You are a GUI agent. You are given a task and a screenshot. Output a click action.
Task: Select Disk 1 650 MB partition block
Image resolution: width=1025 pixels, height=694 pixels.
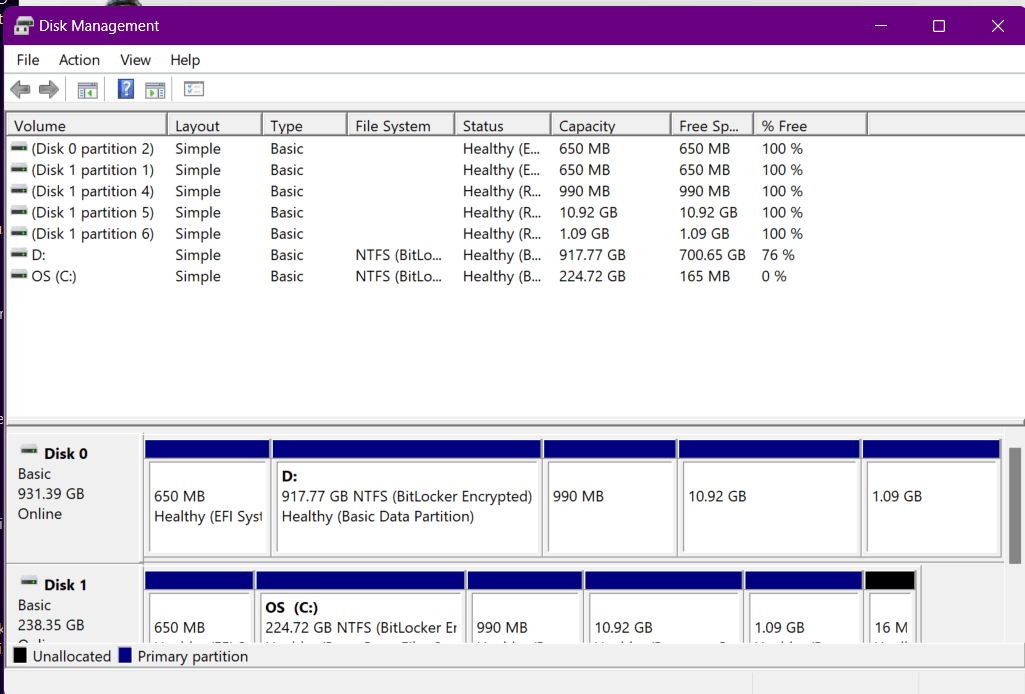[199, 608]
